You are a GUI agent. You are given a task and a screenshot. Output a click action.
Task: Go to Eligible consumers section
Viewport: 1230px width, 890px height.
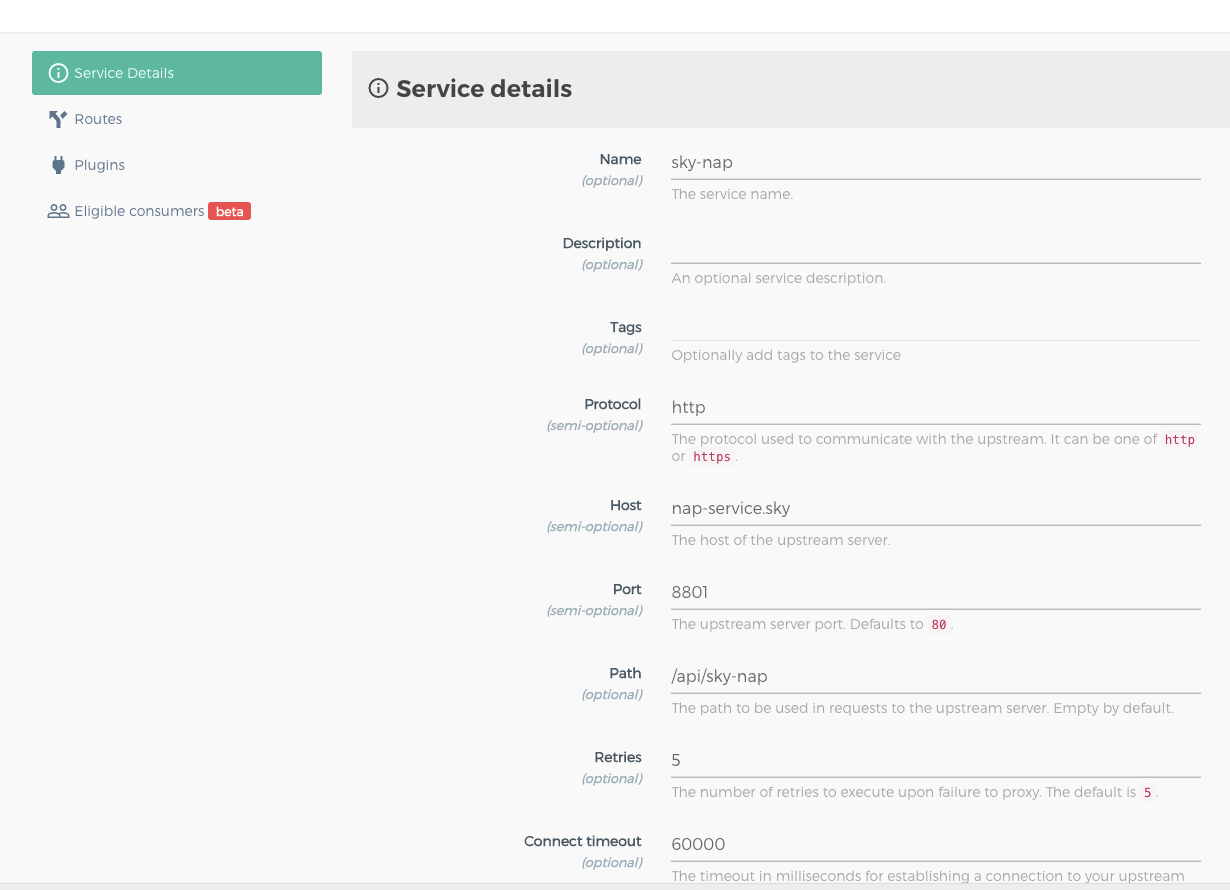click(139, 211)
